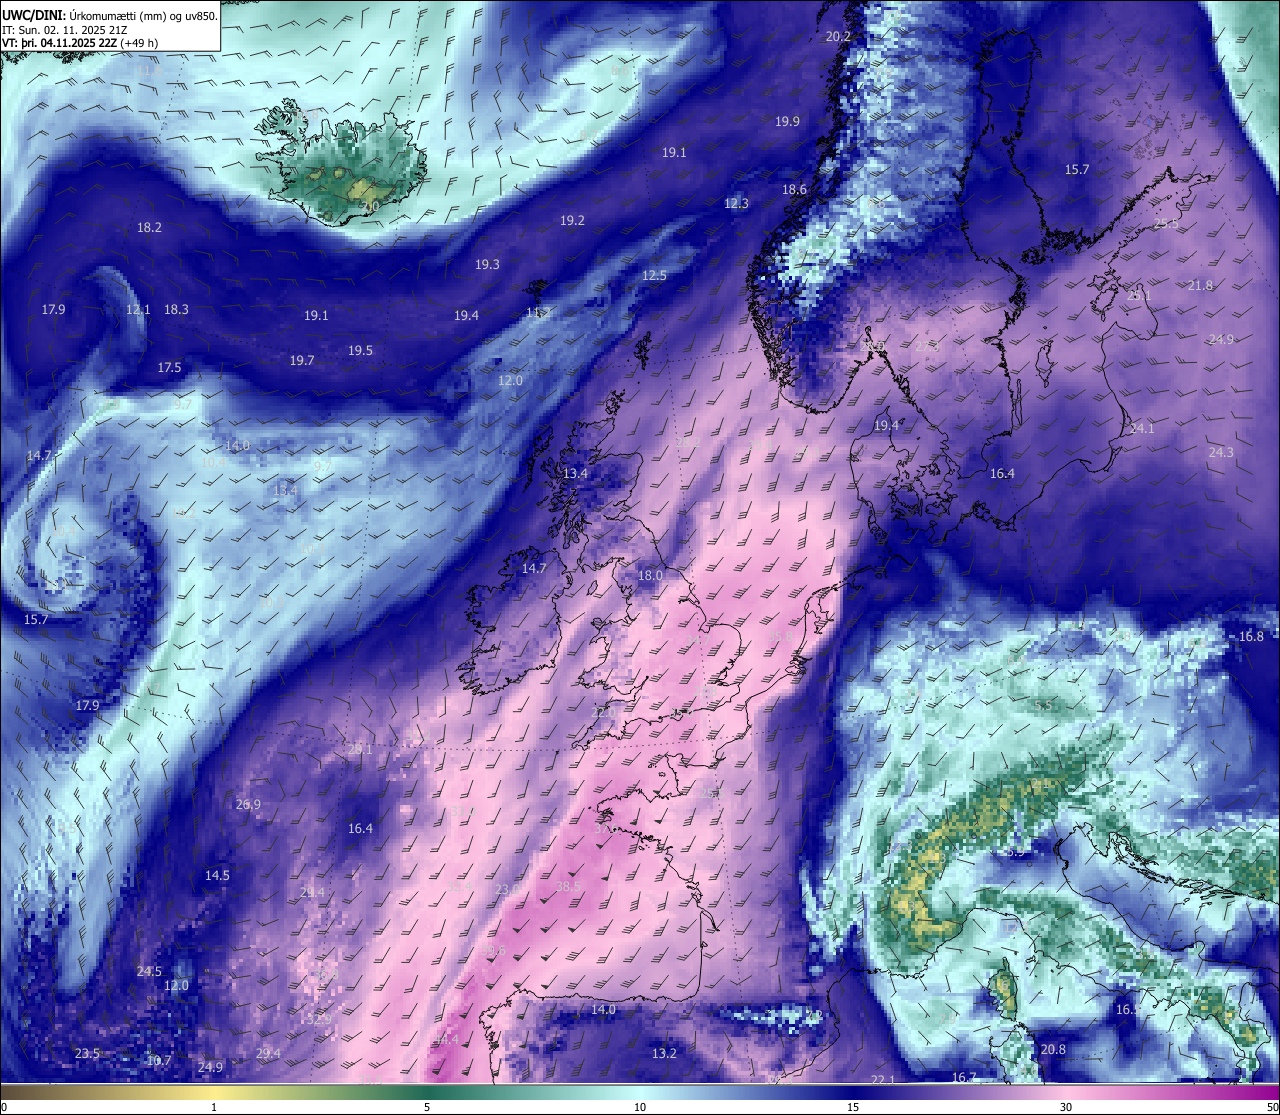Select the 30 tick on color scale
This screenshot has width=1280, height=1115.
pos(1066,1107)
